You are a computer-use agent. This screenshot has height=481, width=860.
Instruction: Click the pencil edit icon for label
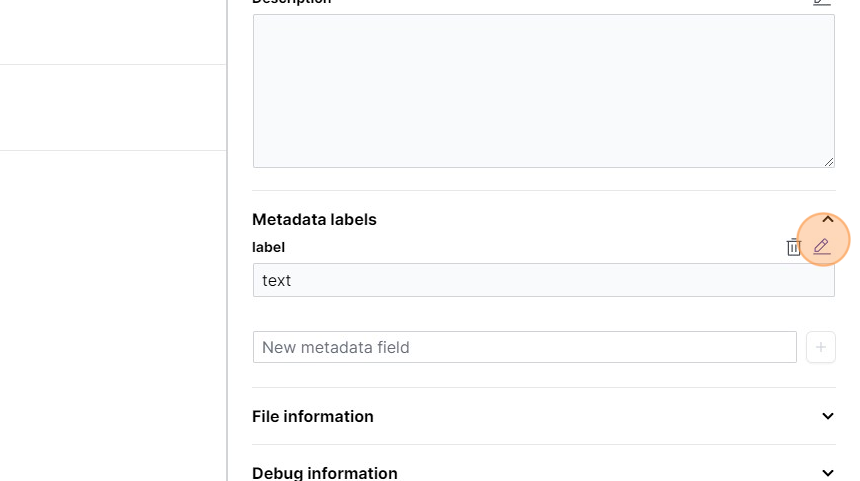[822, 246]
